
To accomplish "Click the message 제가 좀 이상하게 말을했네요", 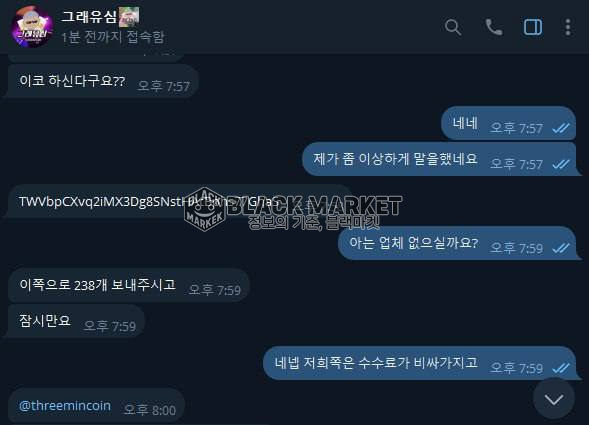I will pyautogui.click(x=439, y=159).
